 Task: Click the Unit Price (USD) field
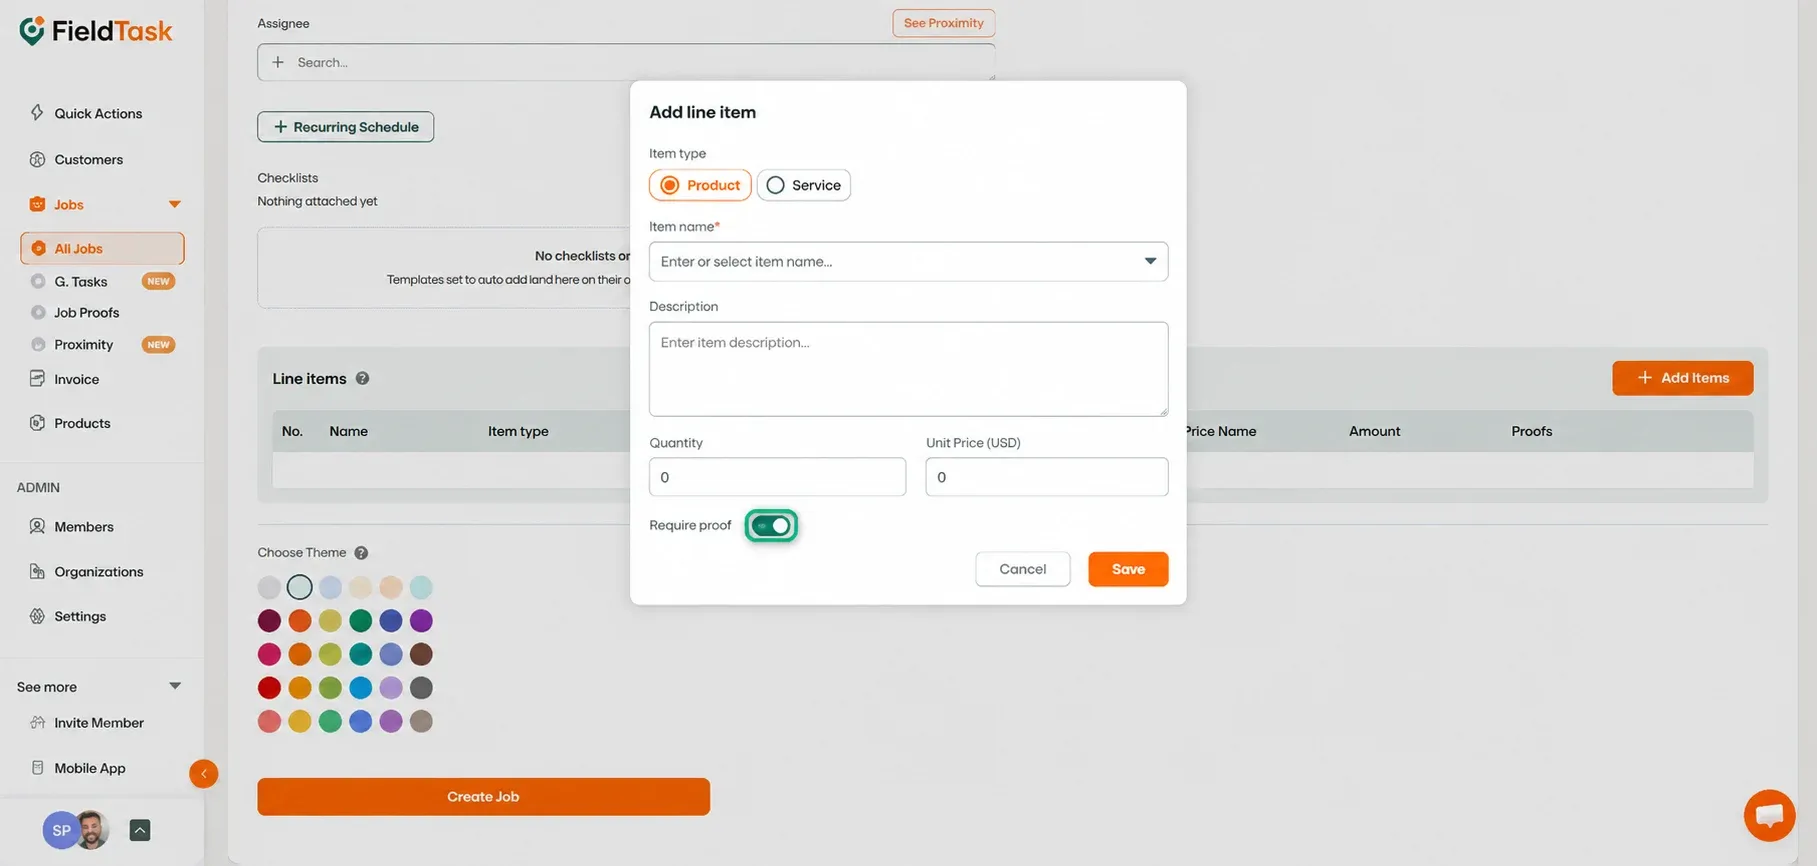(1046, 477)
